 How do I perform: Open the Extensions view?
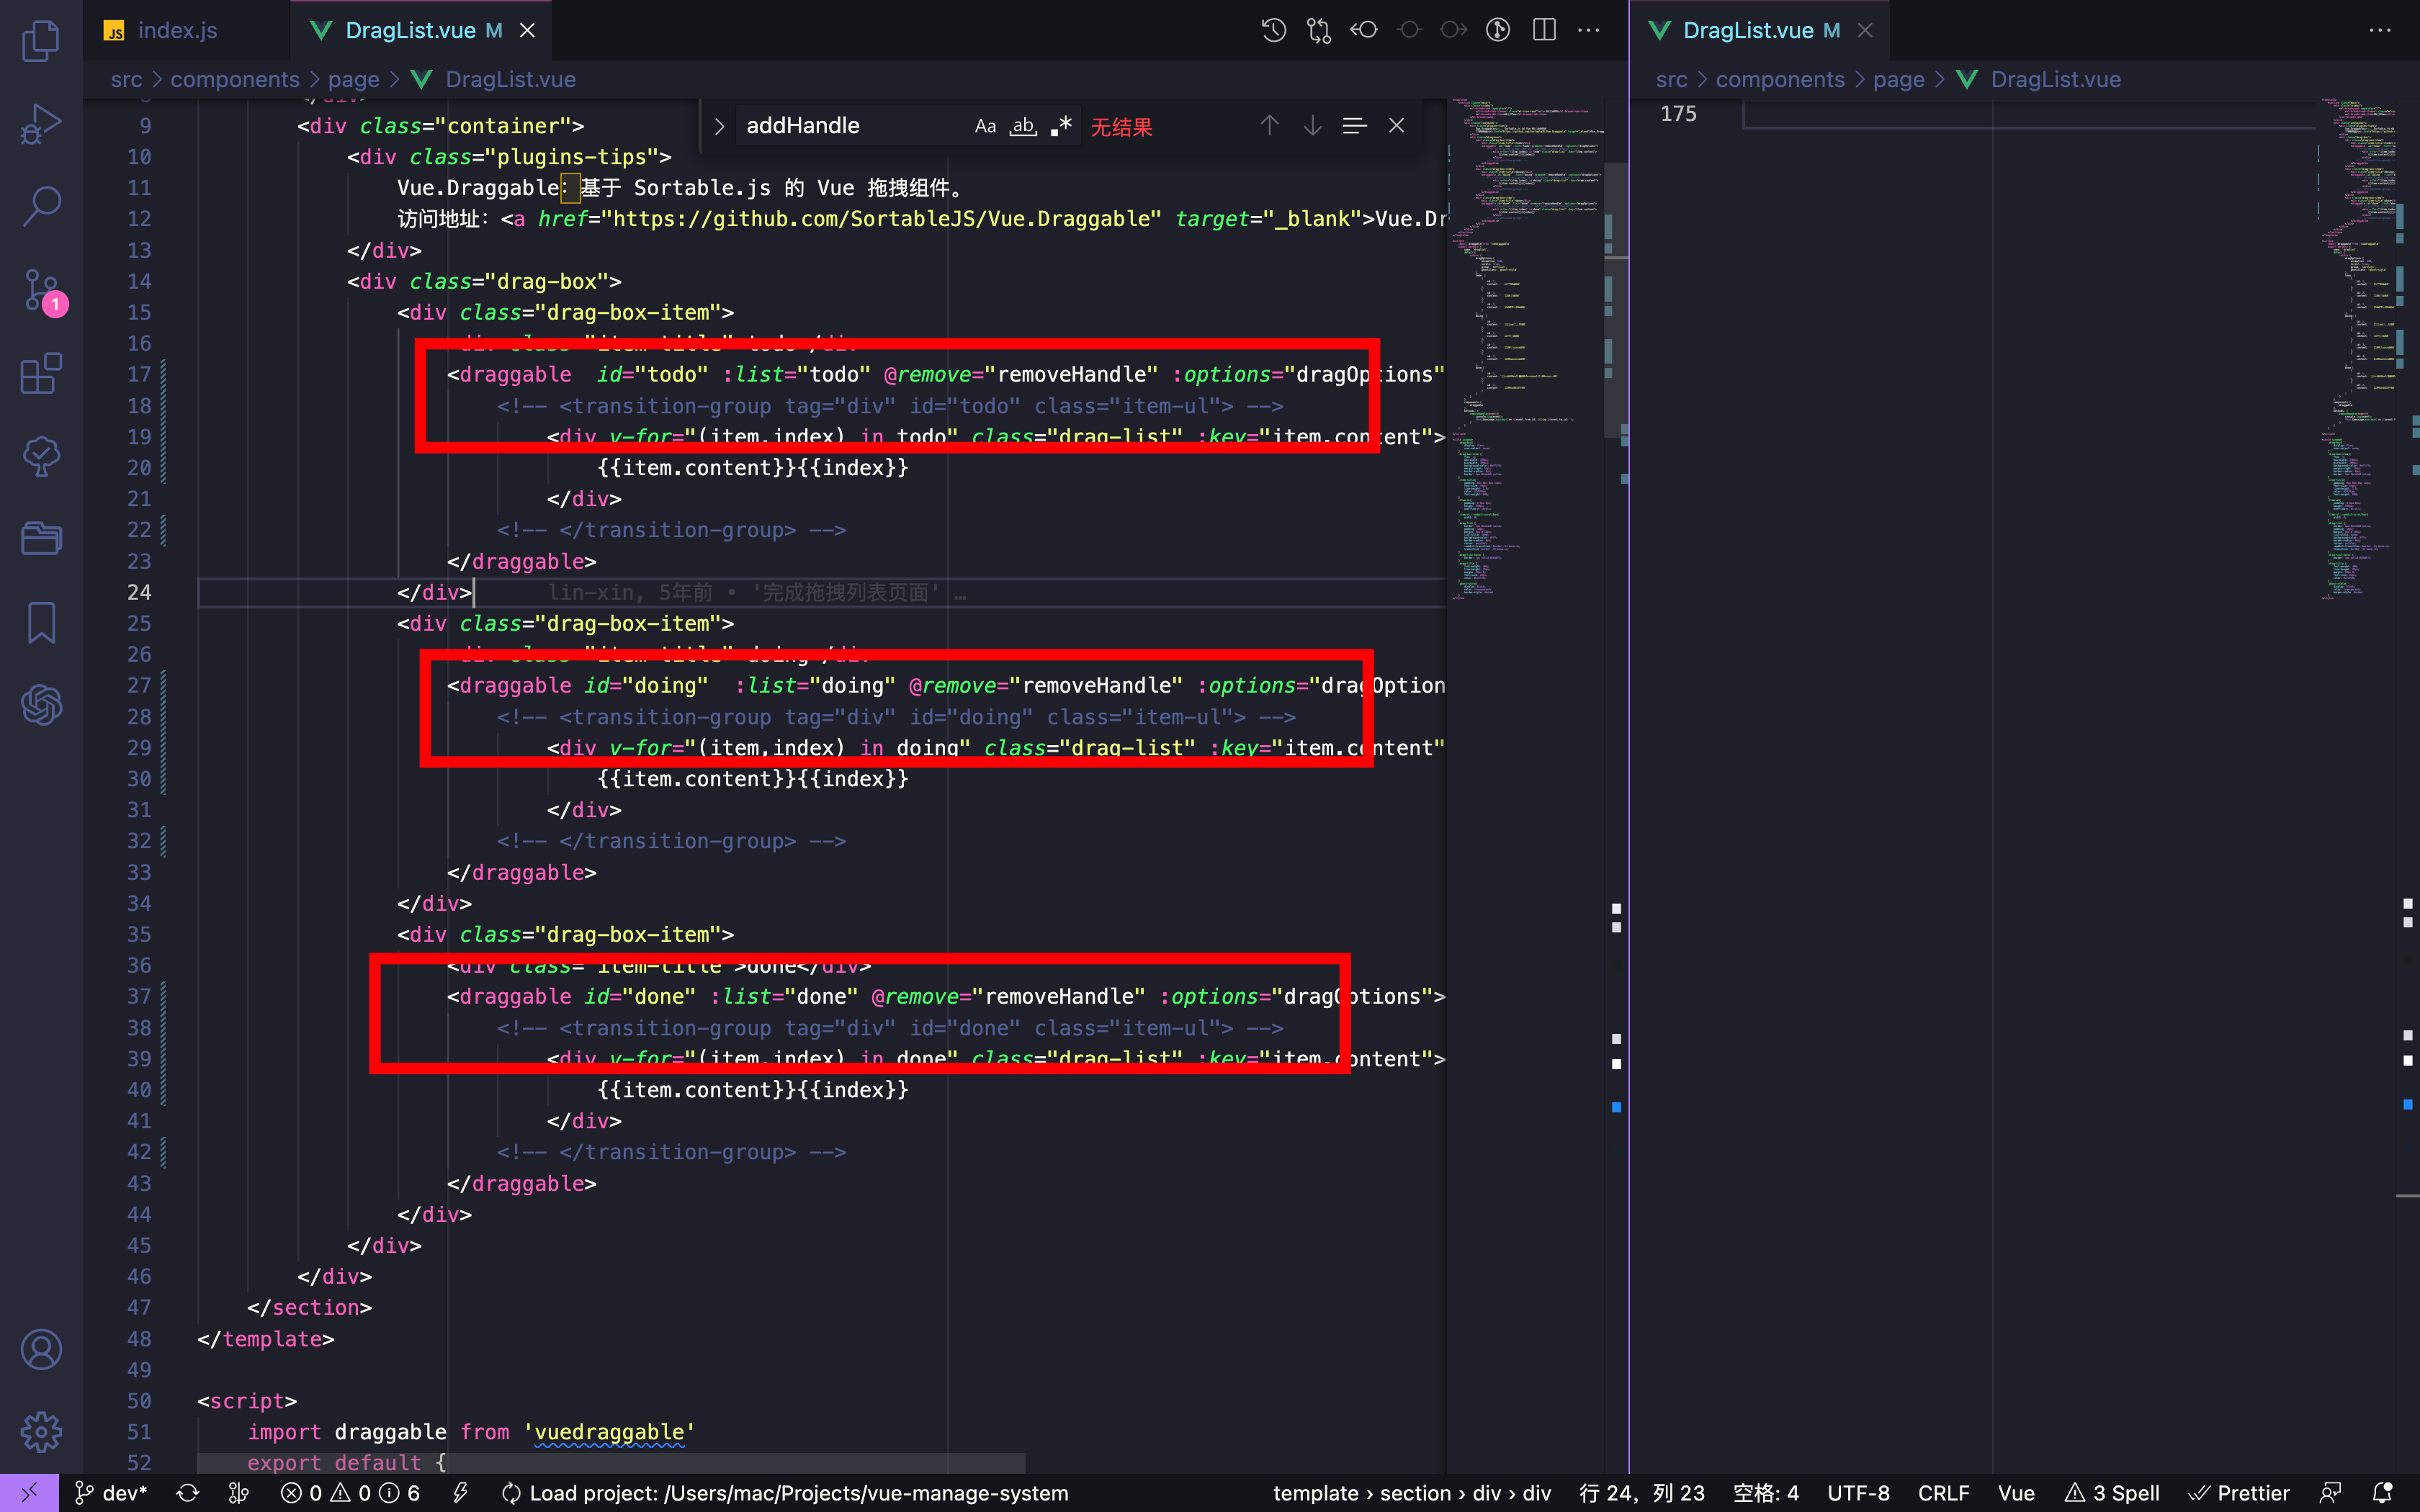(41, 372)
